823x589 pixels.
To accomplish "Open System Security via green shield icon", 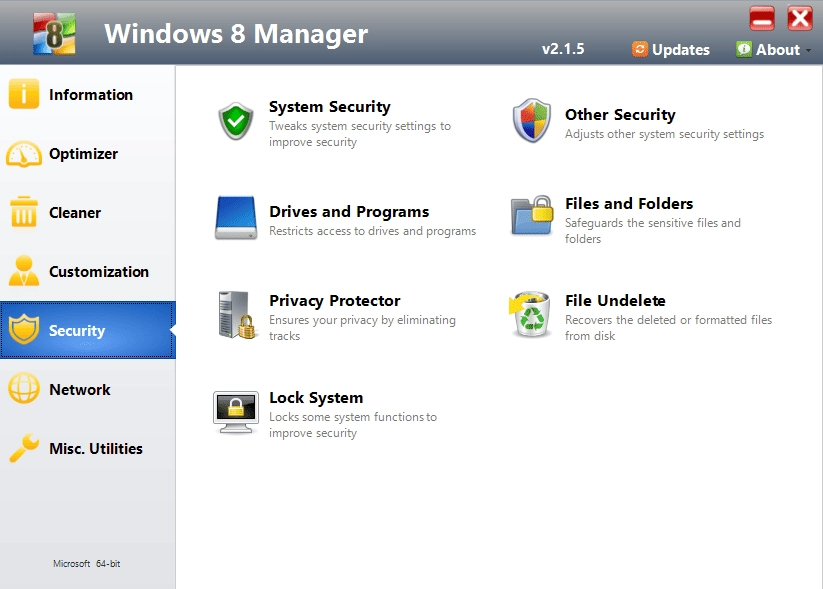I will pyautogui.click(x=236, y=121).
